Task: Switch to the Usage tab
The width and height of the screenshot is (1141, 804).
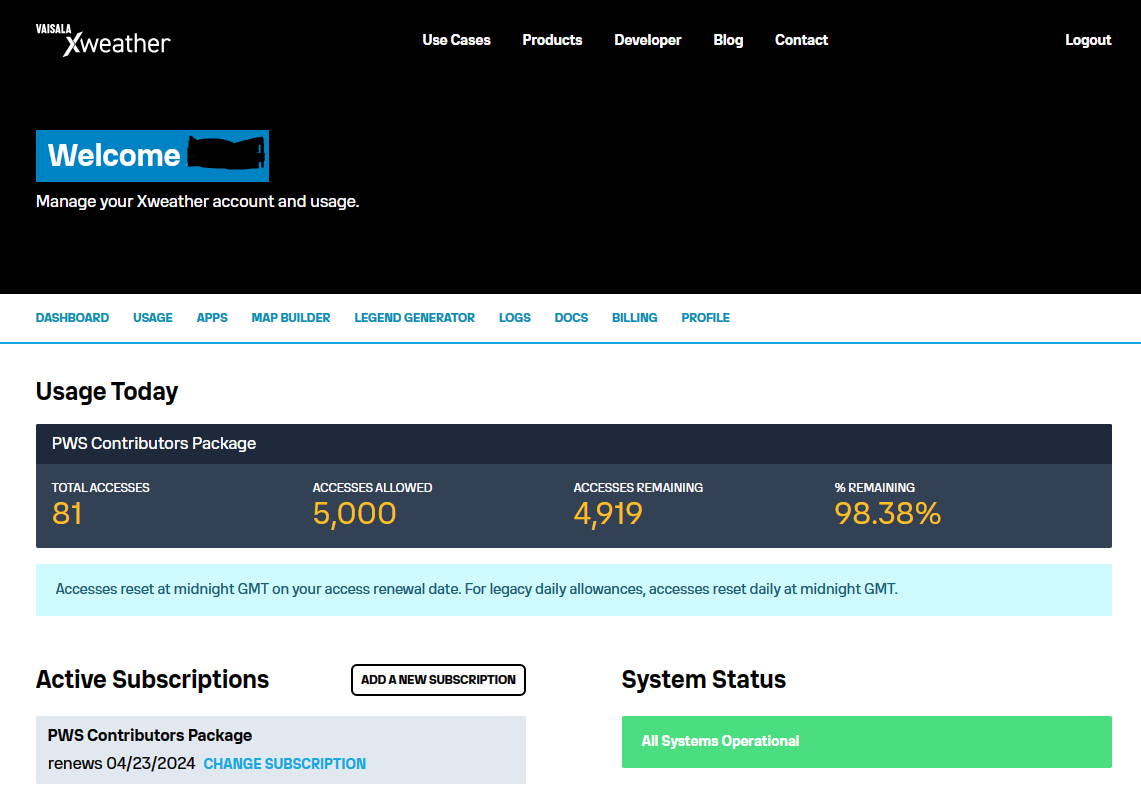Action: click(x=153, y=318)
